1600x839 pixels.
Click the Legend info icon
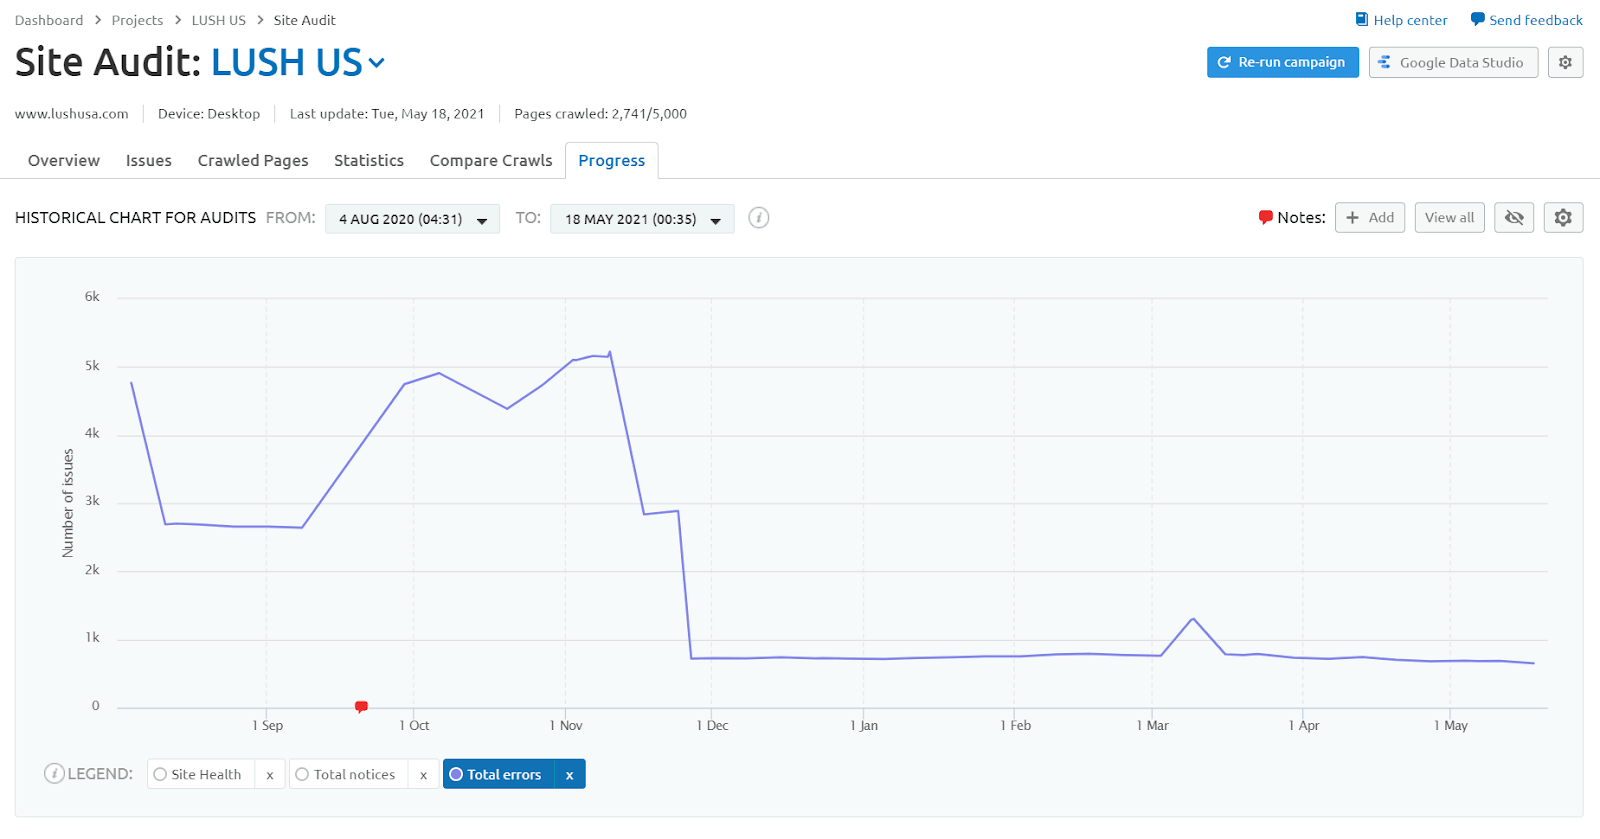pos(54,774)
